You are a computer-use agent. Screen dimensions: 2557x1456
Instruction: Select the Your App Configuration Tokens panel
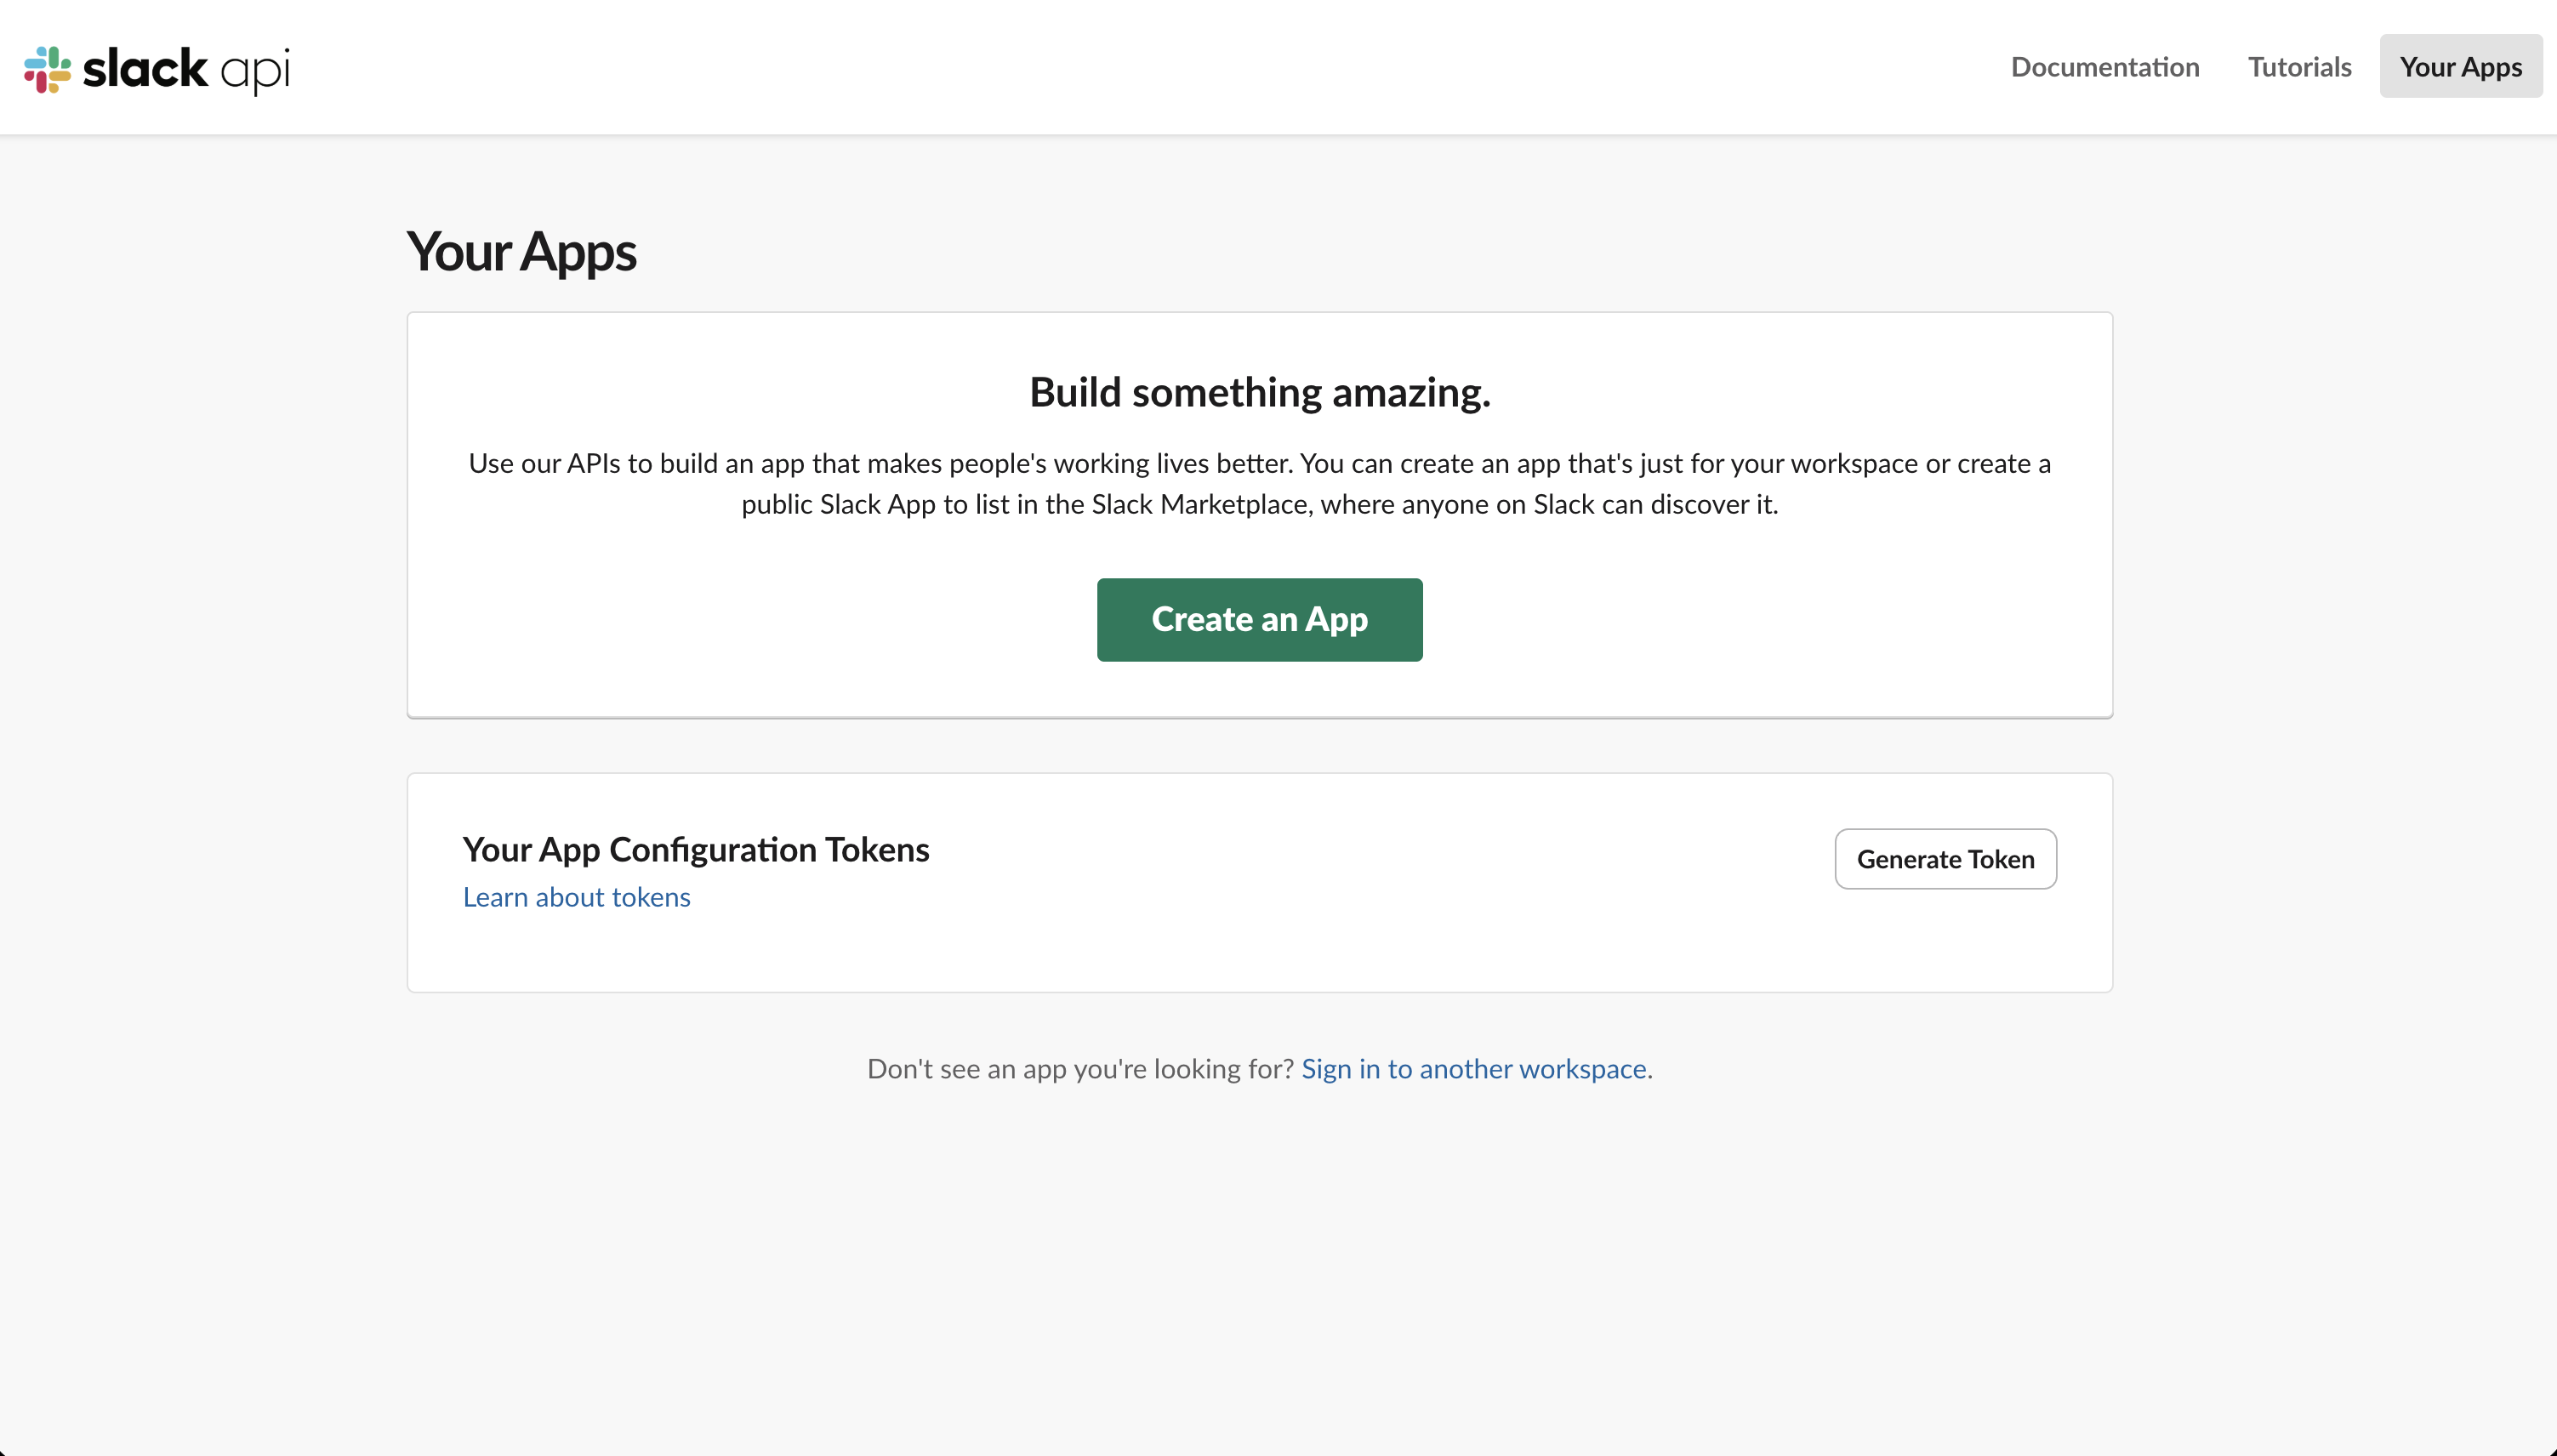point(695,849)
